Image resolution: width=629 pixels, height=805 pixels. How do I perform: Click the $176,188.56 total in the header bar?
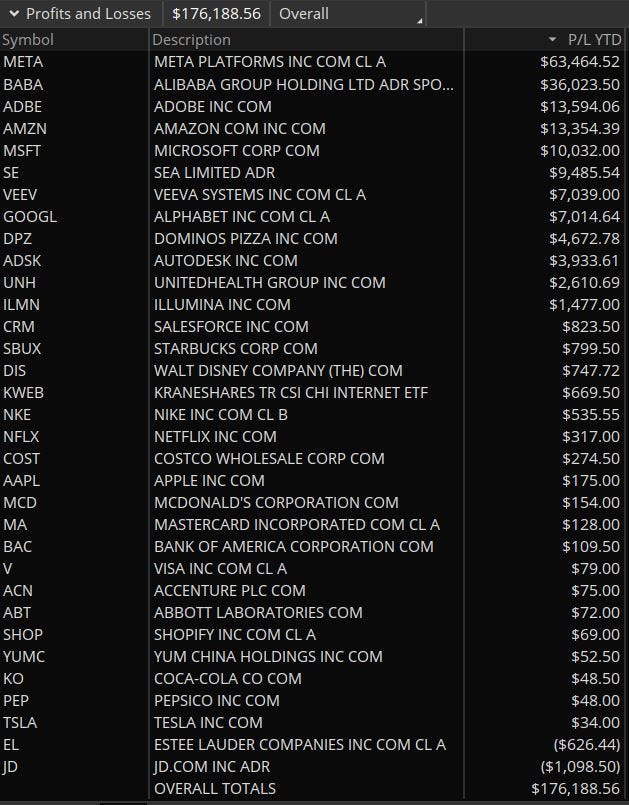pos(216,14)
